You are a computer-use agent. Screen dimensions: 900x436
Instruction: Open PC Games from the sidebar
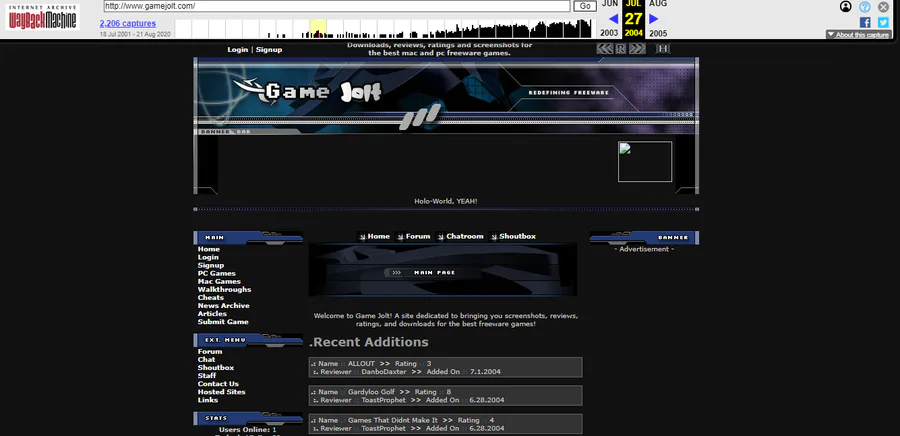(216, 273)
